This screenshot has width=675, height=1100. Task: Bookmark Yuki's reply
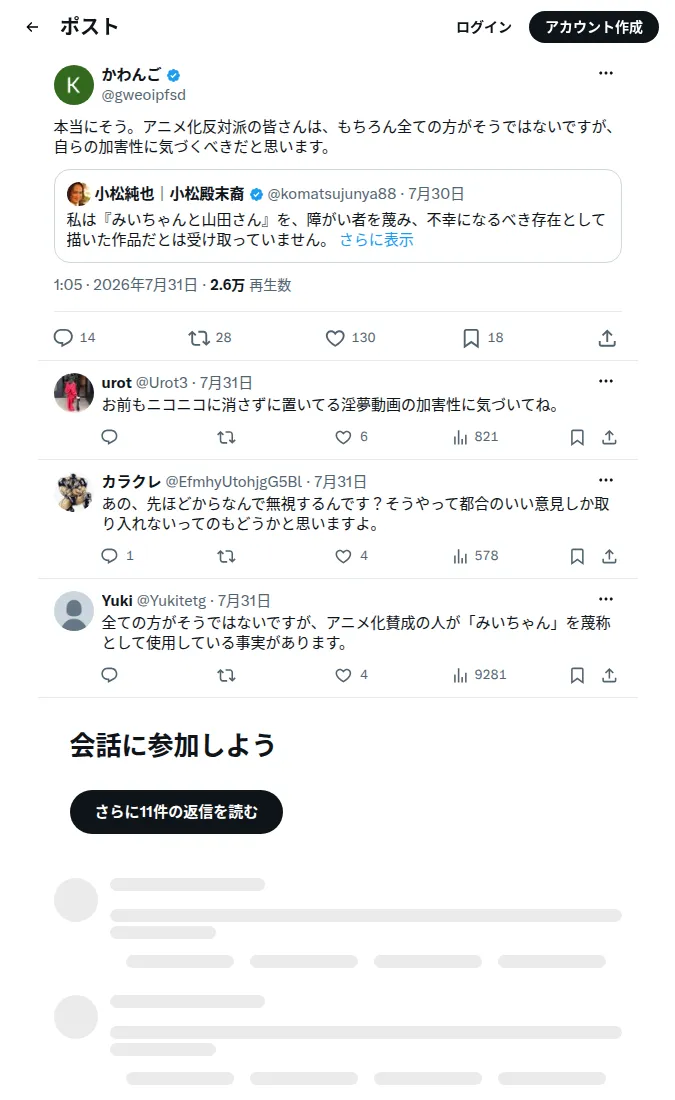pyautogui.click(x=577, y=675)
